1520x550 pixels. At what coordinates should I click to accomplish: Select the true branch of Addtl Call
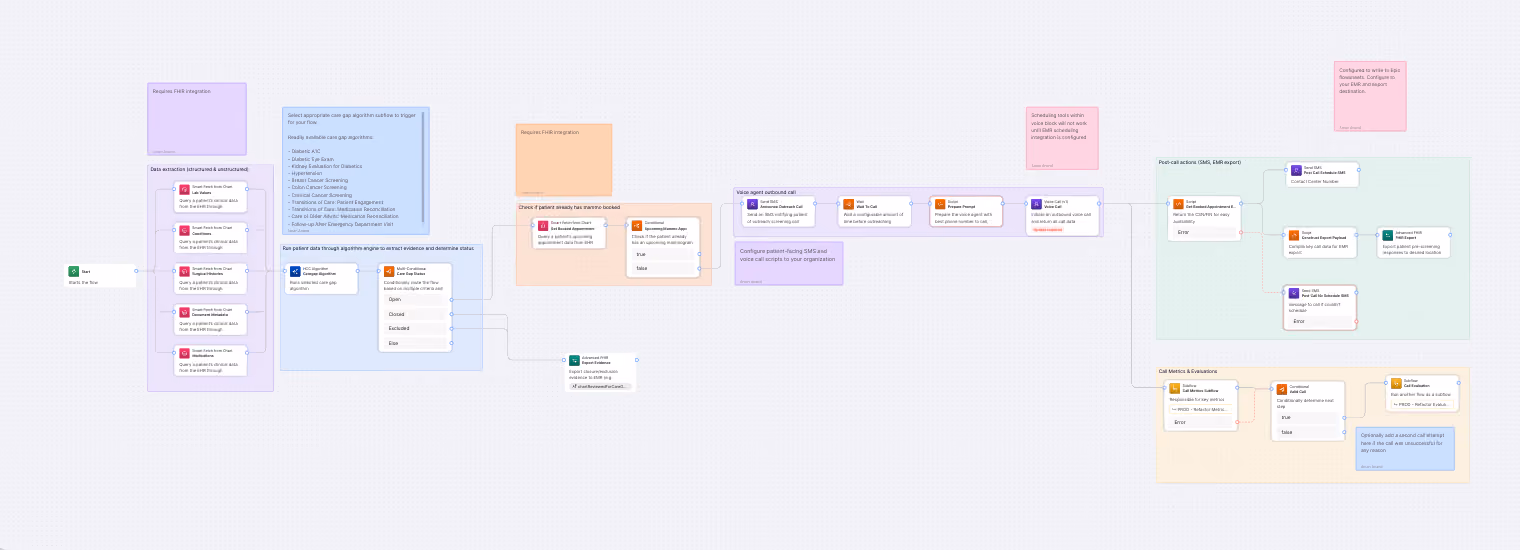(x=1307, y=417)
